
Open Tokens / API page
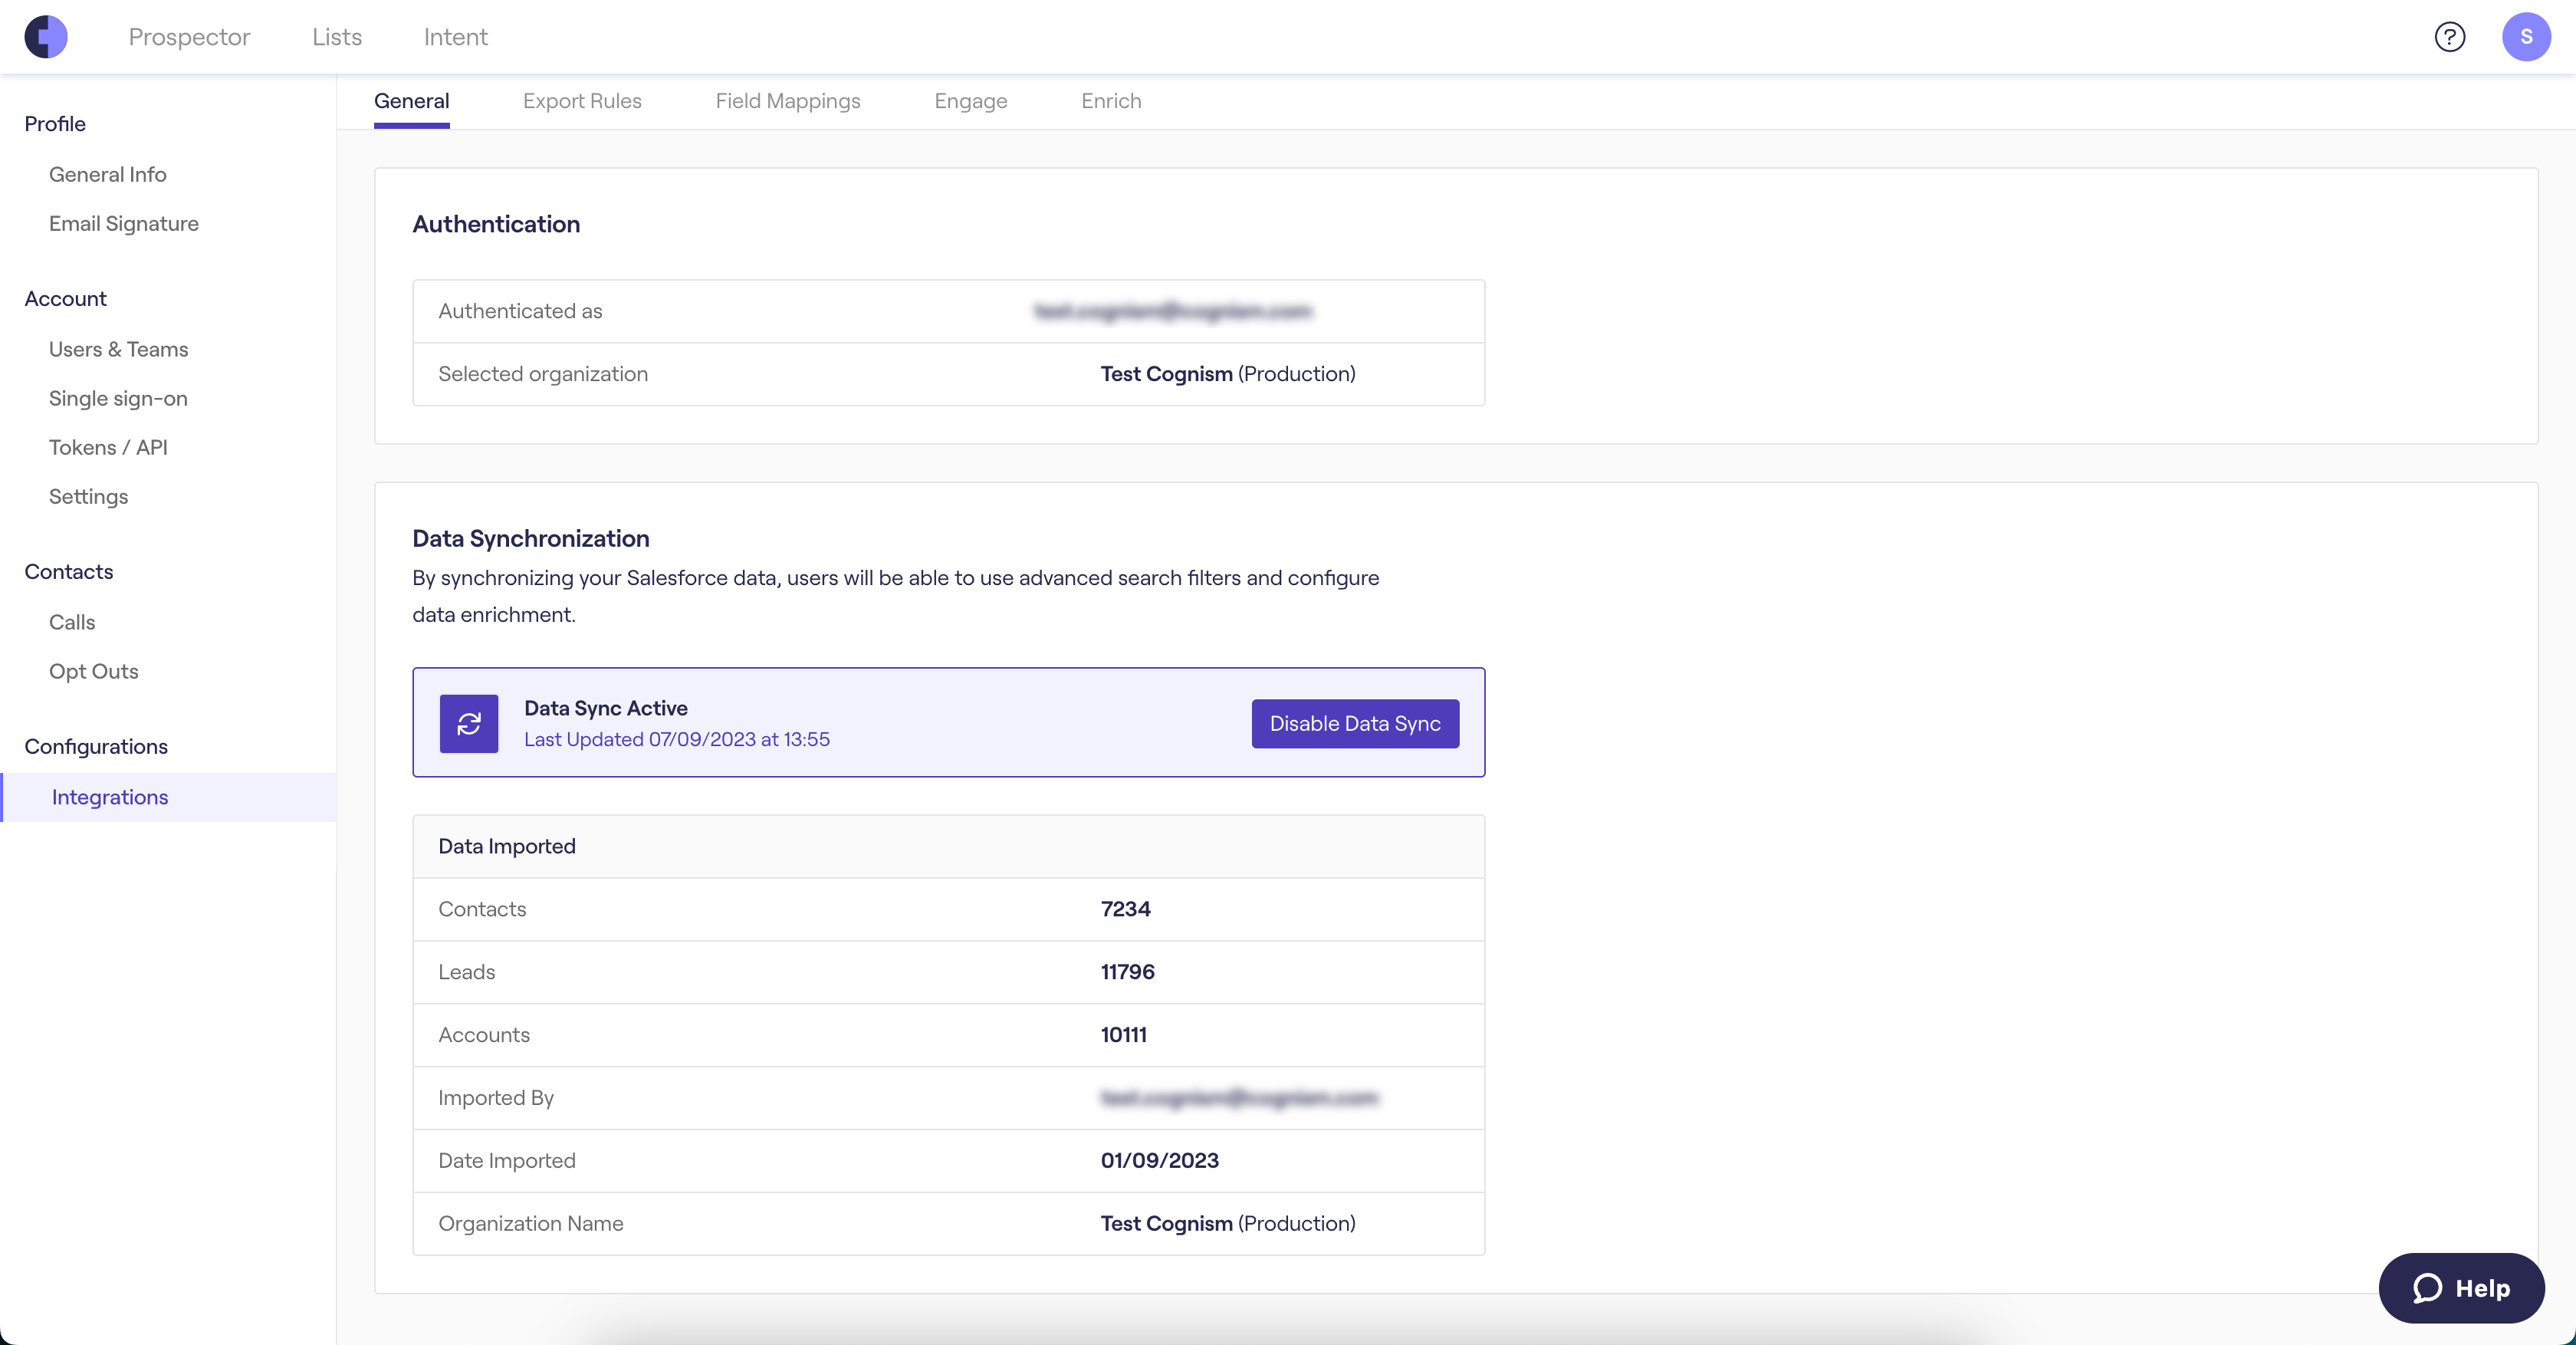[x=108, y=447]
